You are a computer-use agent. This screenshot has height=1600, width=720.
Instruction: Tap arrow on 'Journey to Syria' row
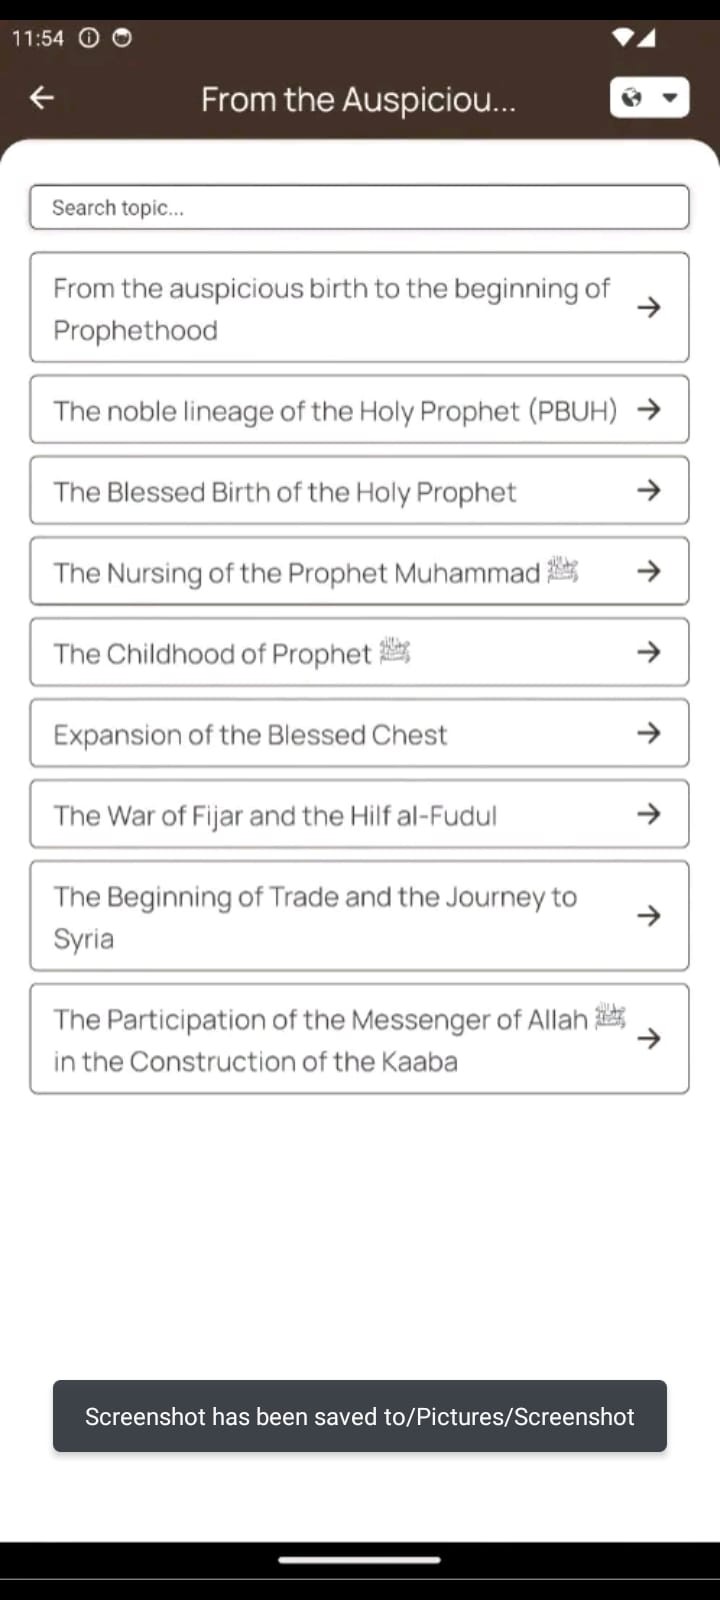[x=649, y=915]
